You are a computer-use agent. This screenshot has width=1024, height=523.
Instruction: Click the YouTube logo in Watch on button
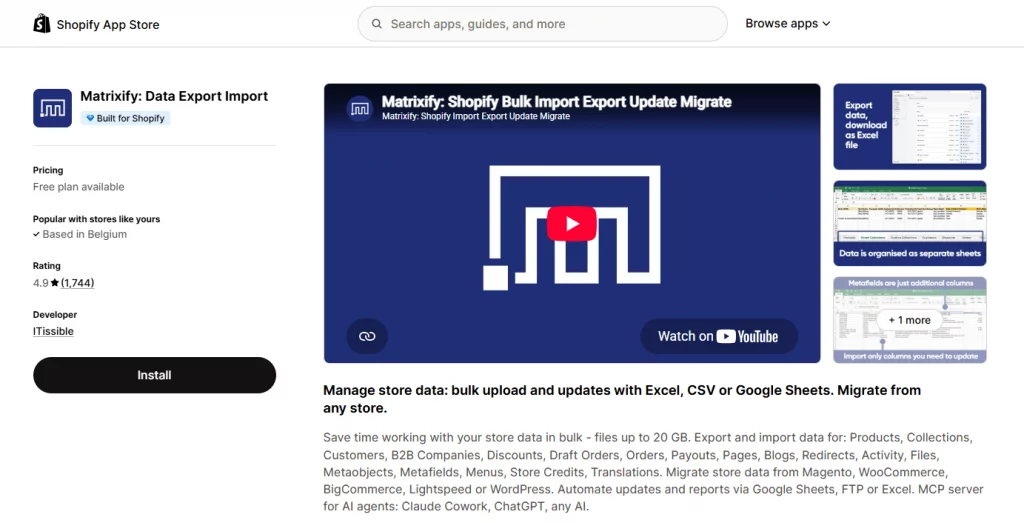(747, 336)
